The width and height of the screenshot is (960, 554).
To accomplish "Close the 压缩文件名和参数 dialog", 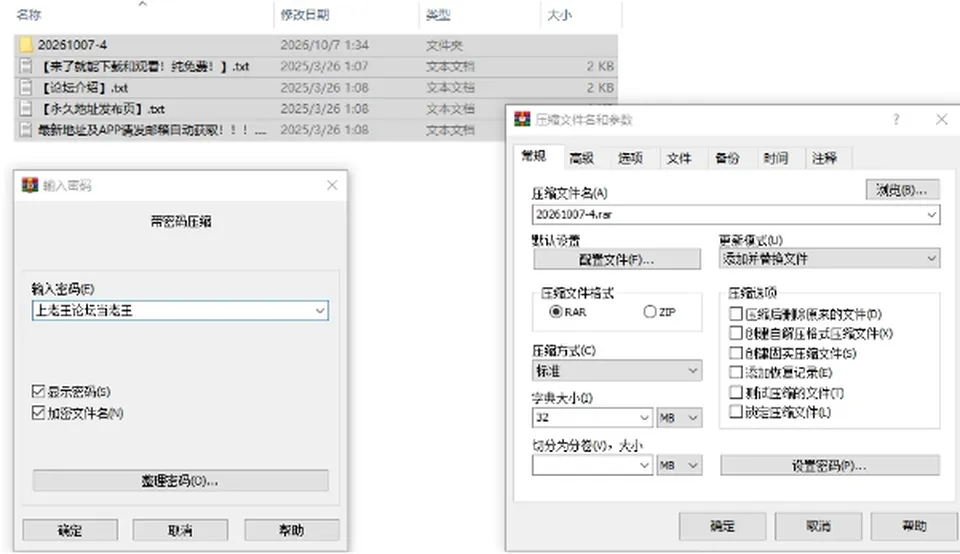I will (942, 119).
